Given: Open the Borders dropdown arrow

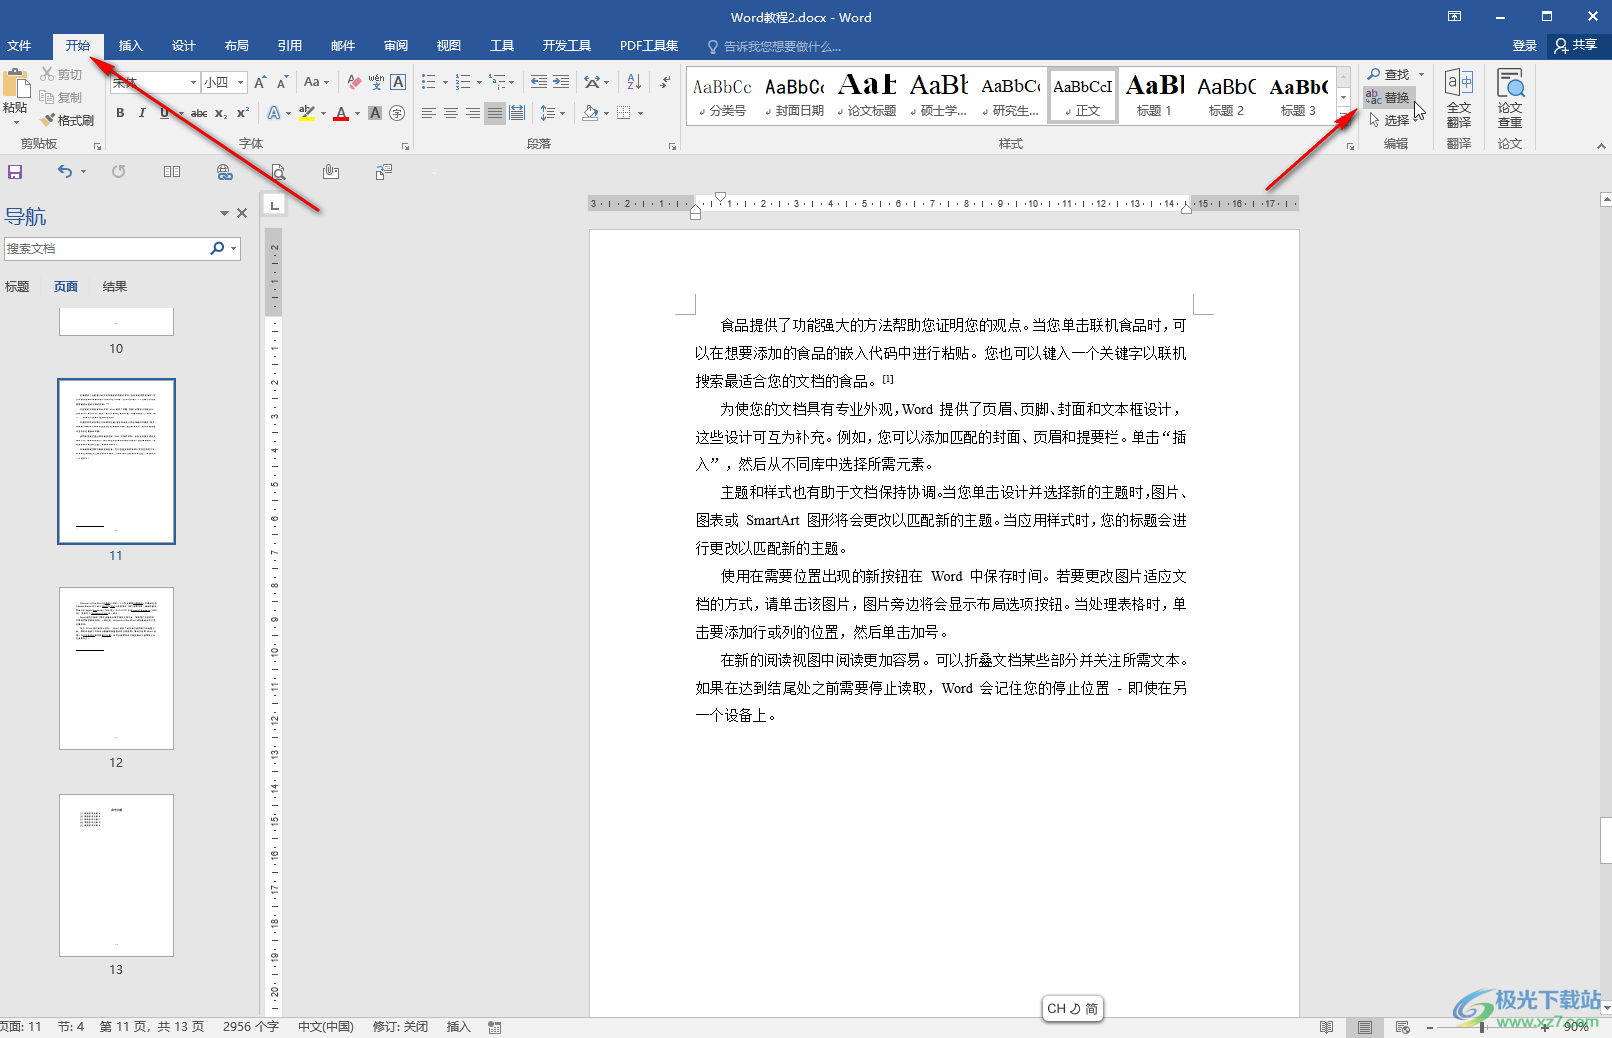Looking at the screenshot, I should pyautogui.click(x=640, y=113).
